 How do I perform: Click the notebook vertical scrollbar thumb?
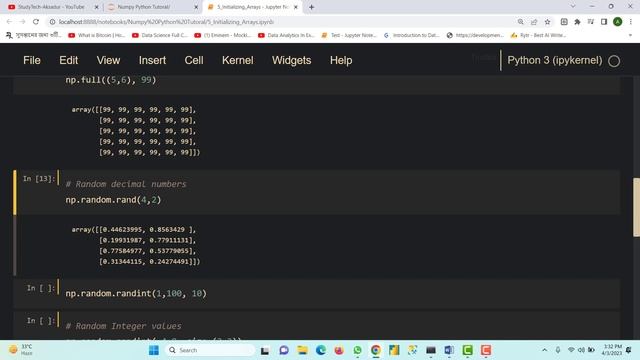[636, 207]
